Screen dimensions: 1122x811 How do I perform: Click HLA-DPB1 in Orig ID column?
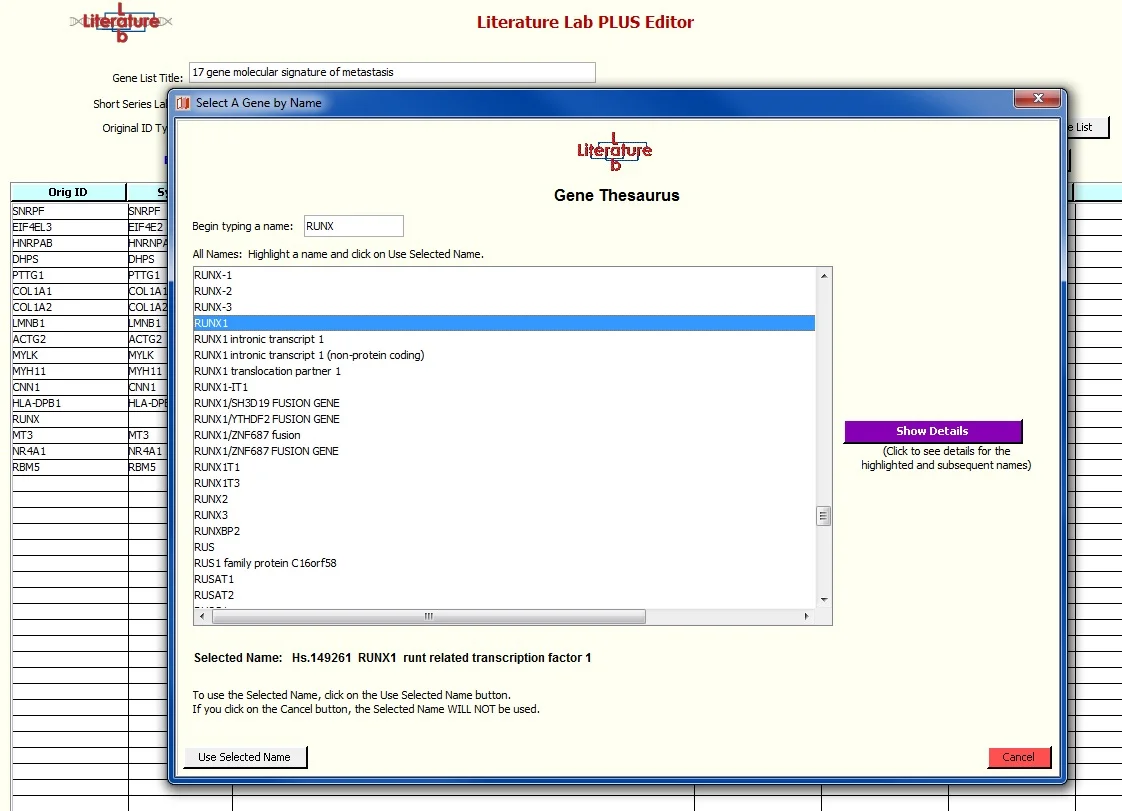tap(69, 403)
